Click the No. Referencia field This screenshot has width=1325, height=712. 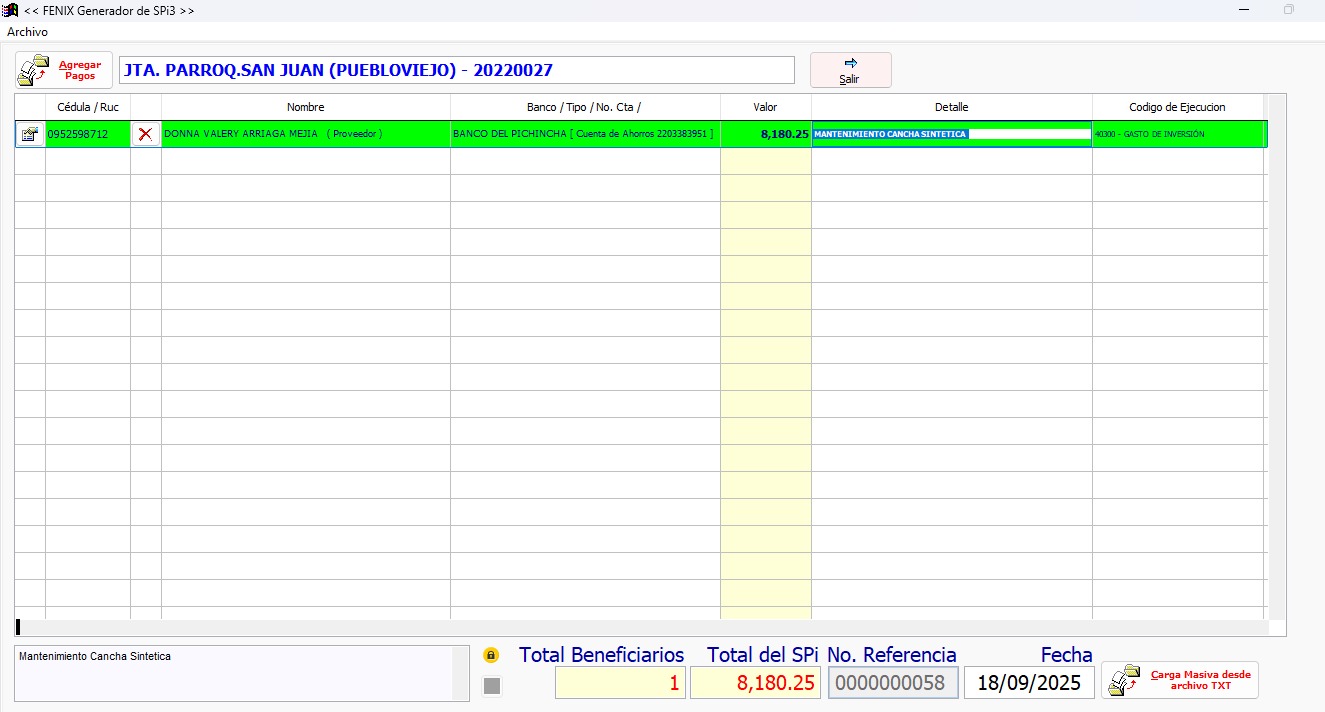[893, 683]
